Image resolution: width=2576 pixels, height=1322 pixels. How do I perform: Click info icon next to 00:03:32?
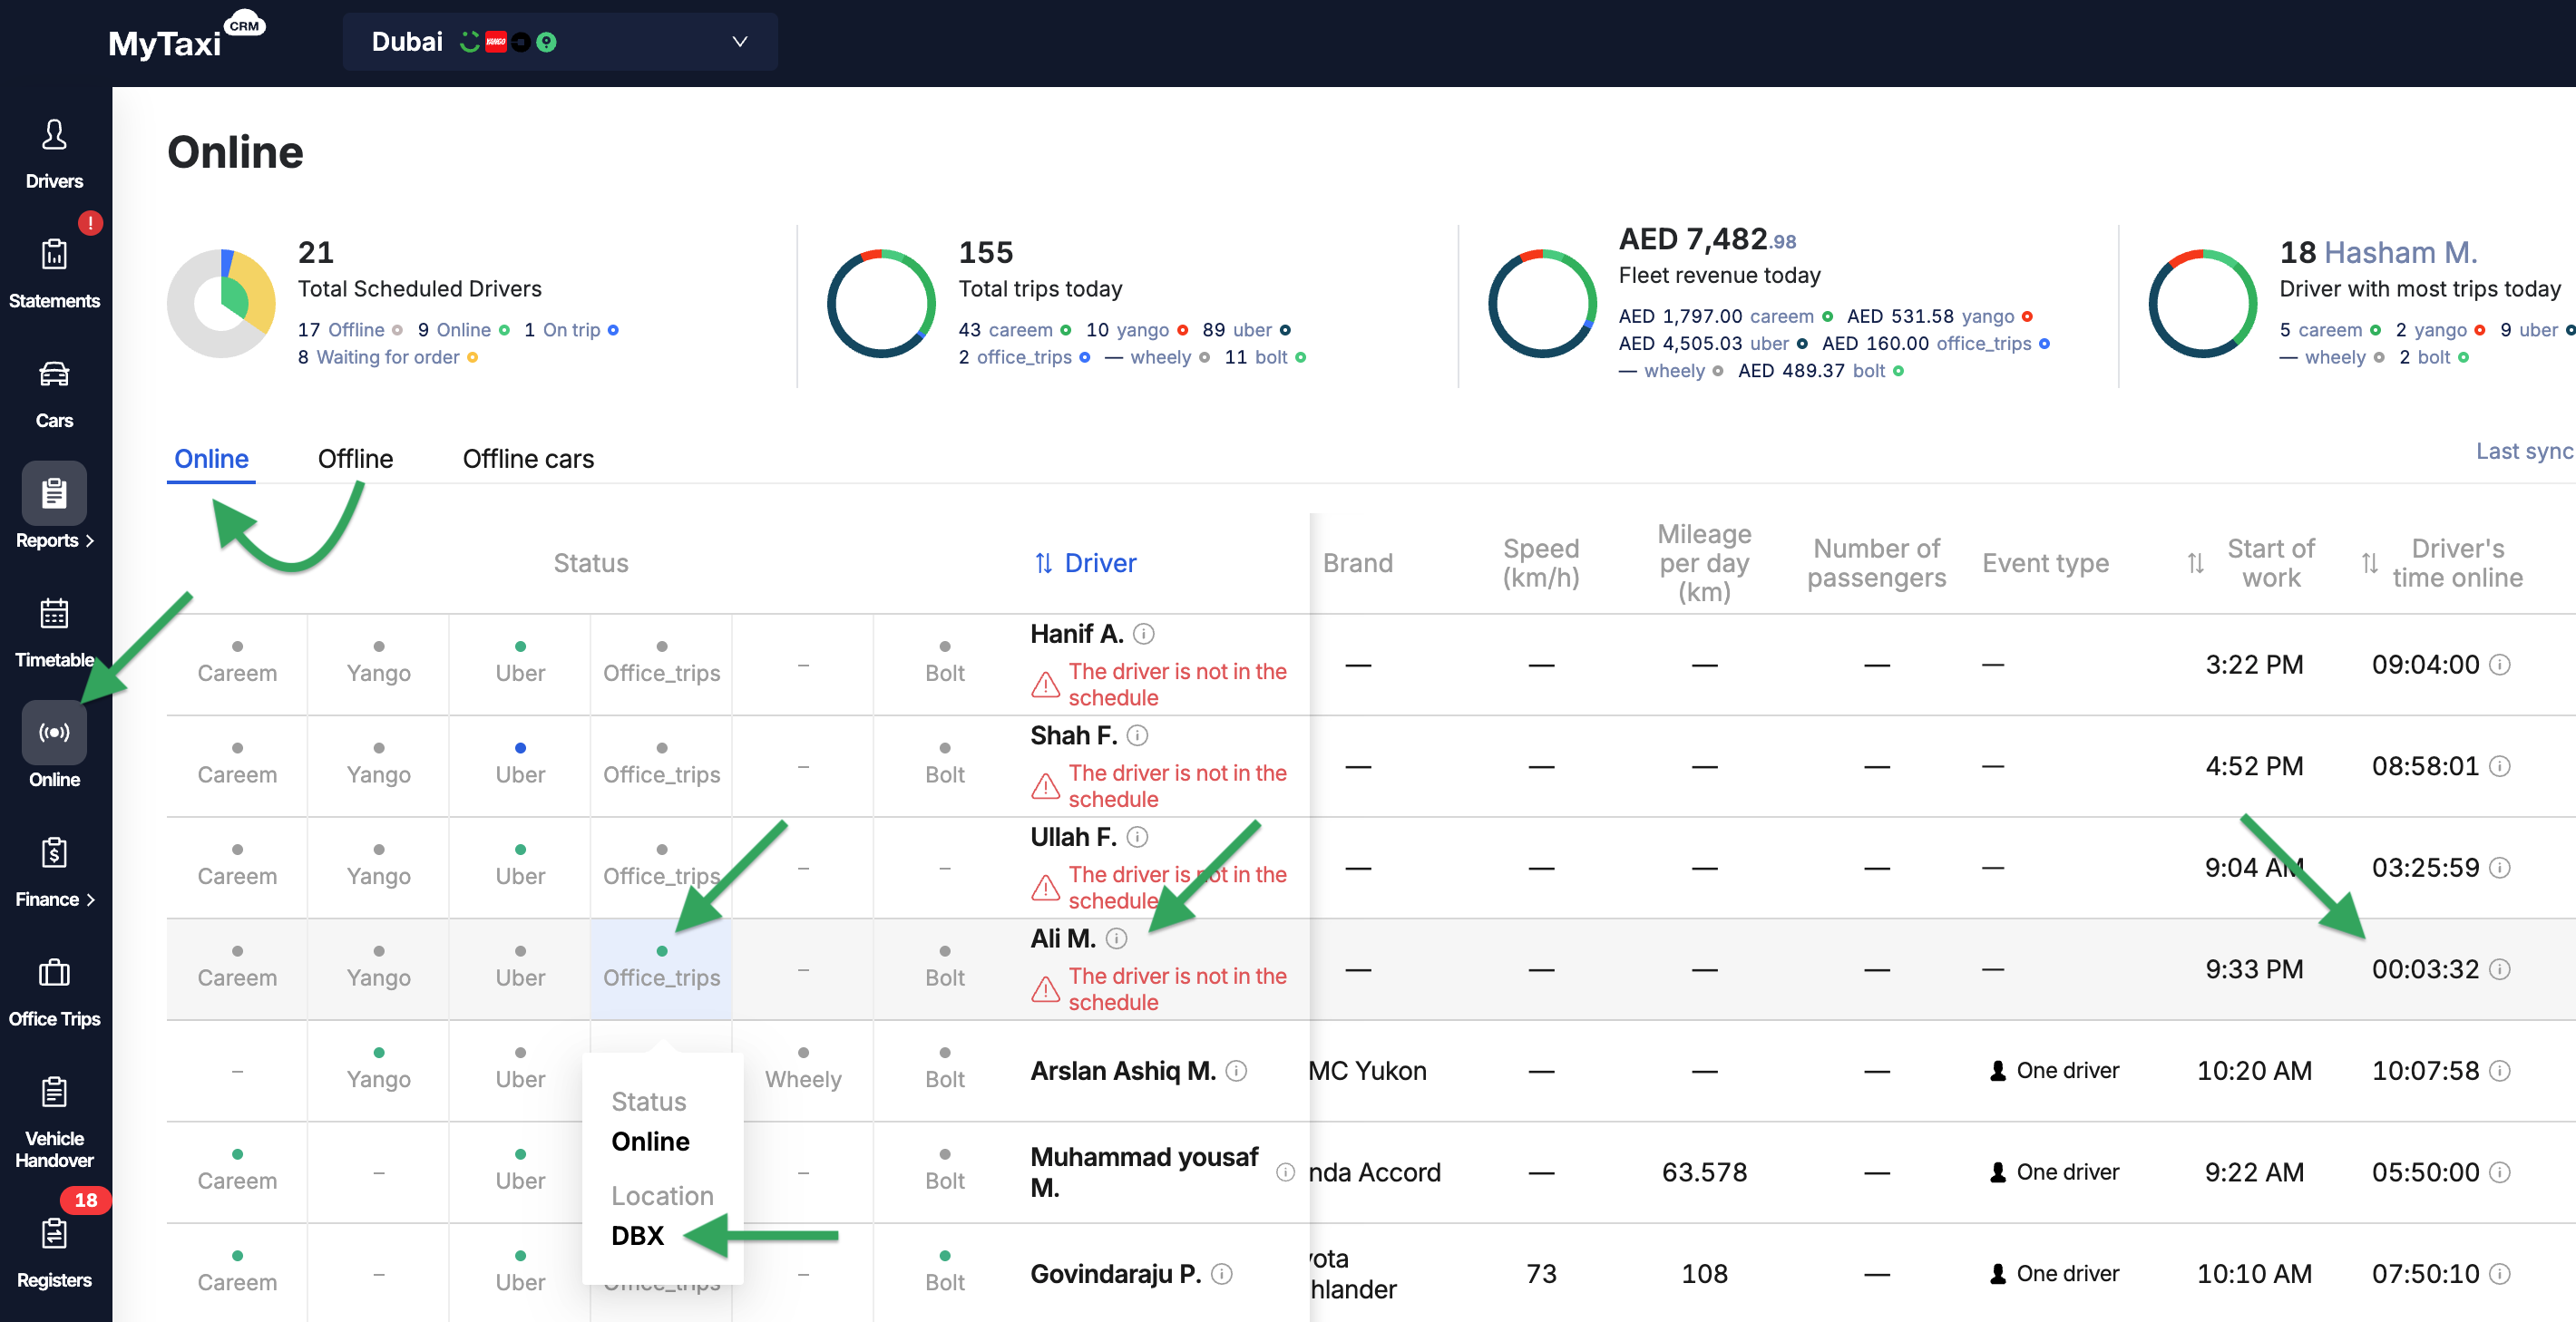pyautogui.click(x=2499, y=969)
